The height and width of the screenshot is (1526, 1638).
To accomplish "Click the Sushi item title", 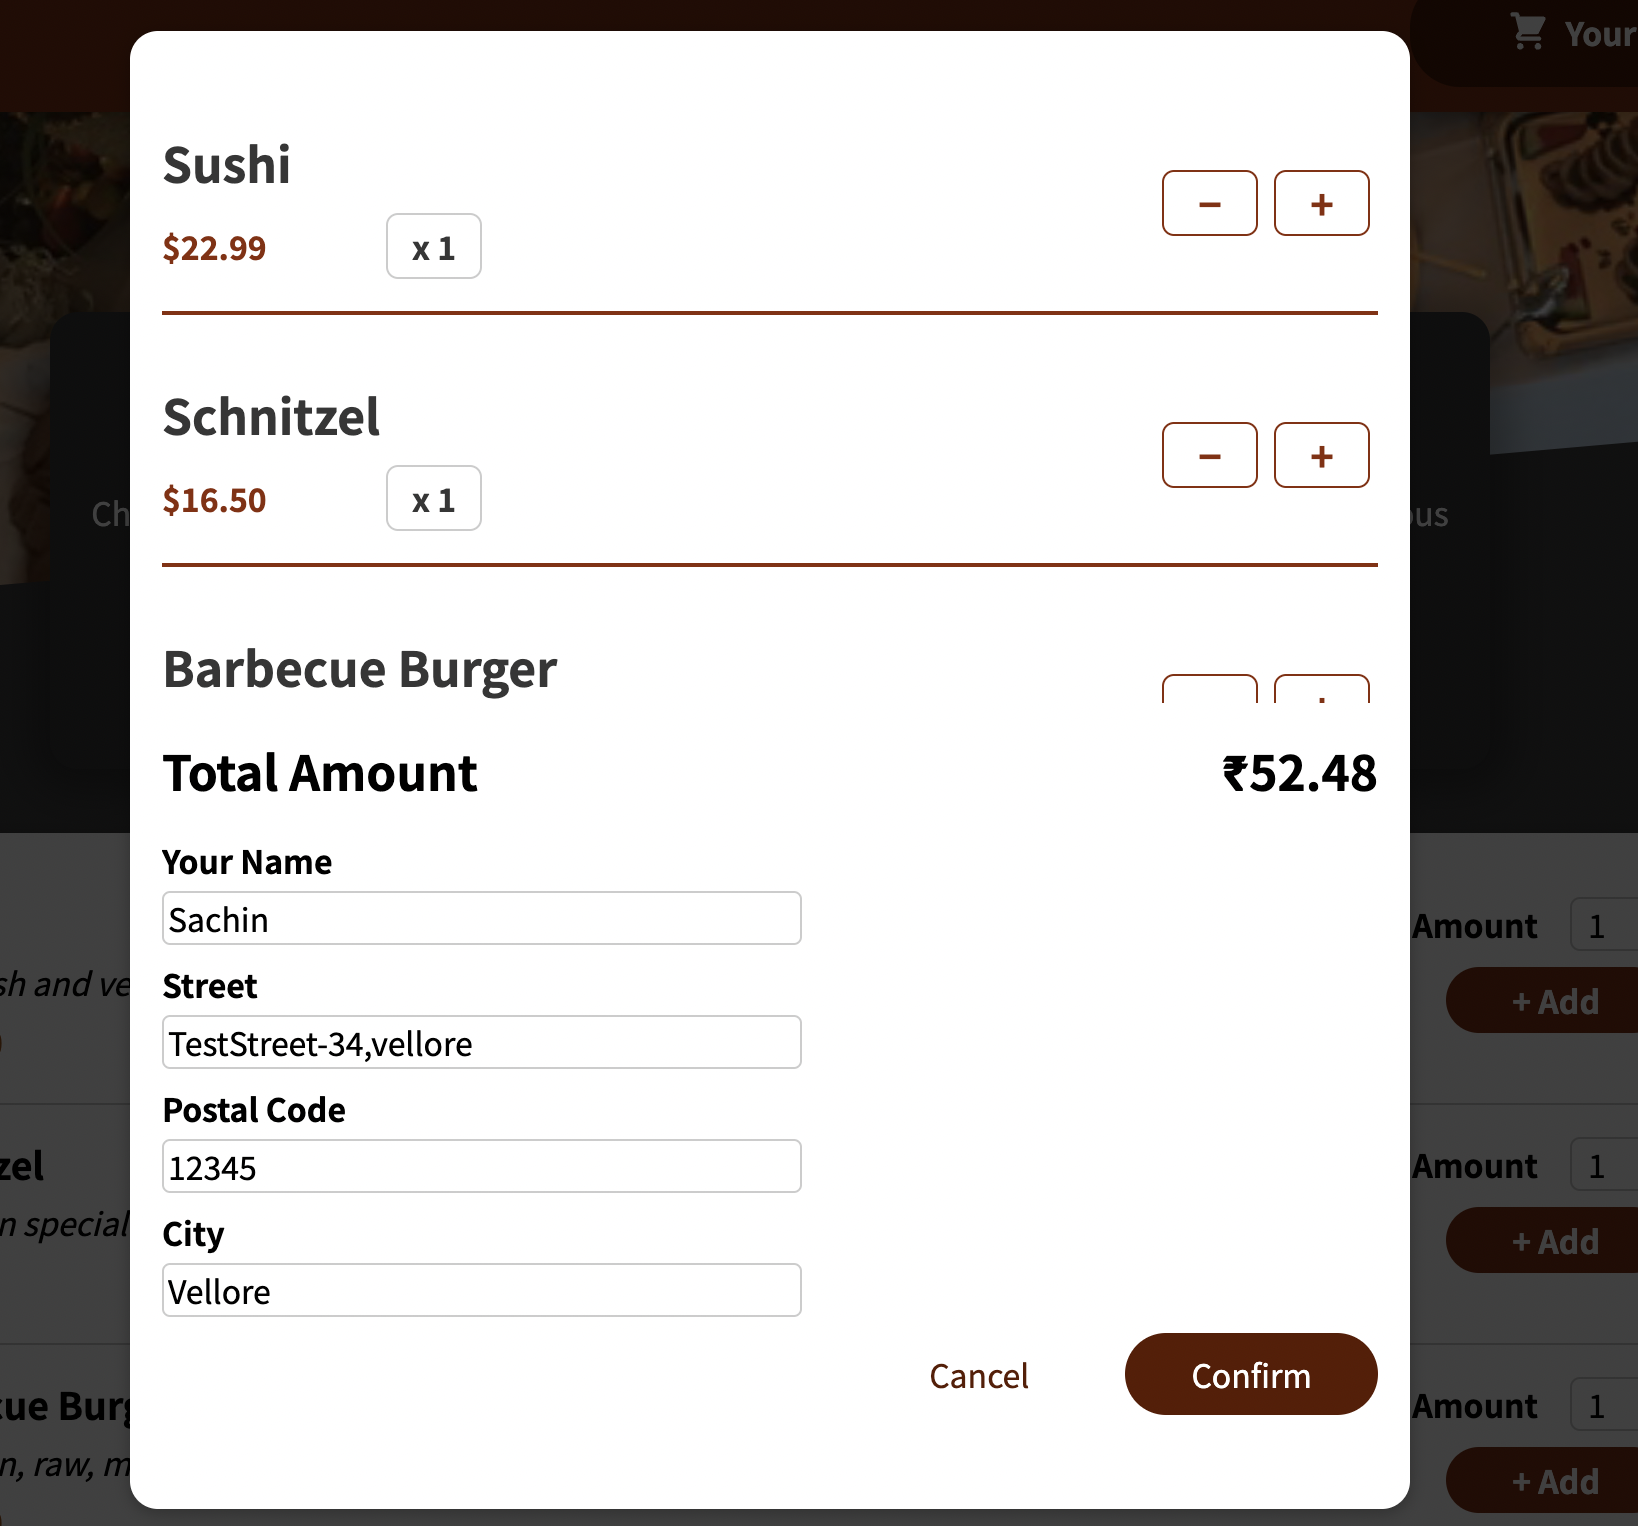I will [x=226, y=165].
